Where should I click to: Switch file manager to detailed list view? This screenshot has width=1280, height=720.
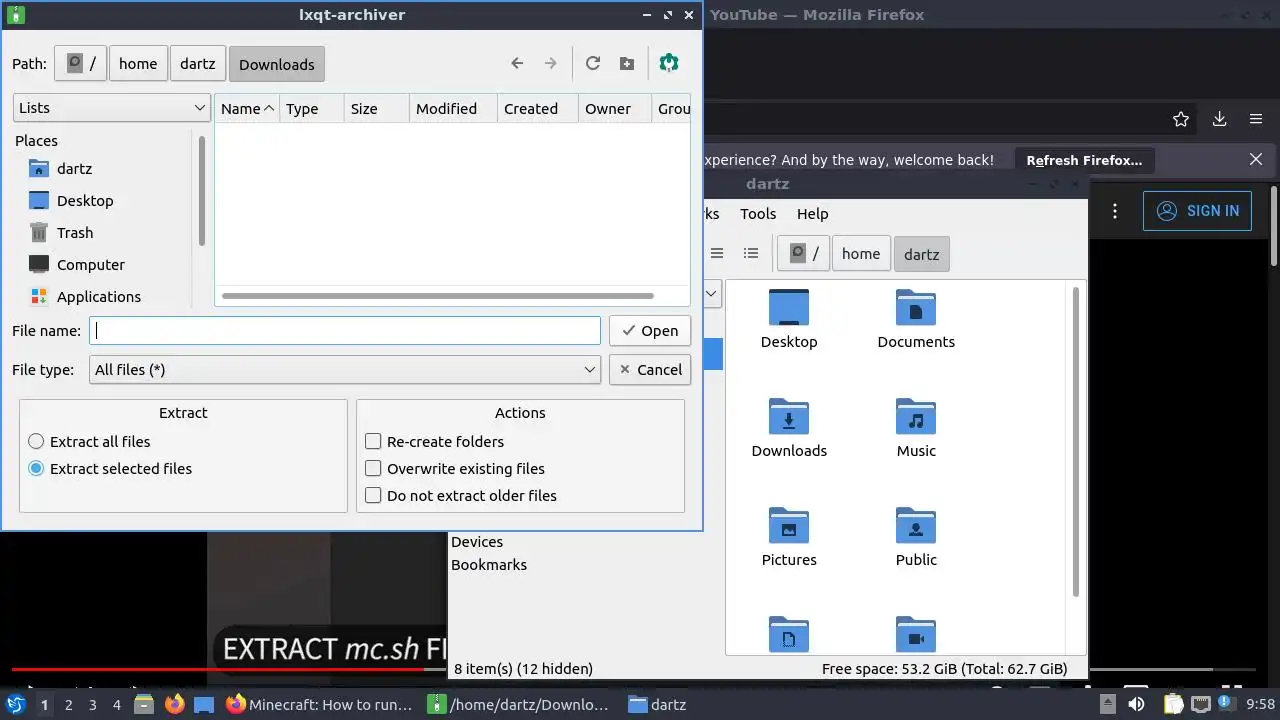[751, 254]
